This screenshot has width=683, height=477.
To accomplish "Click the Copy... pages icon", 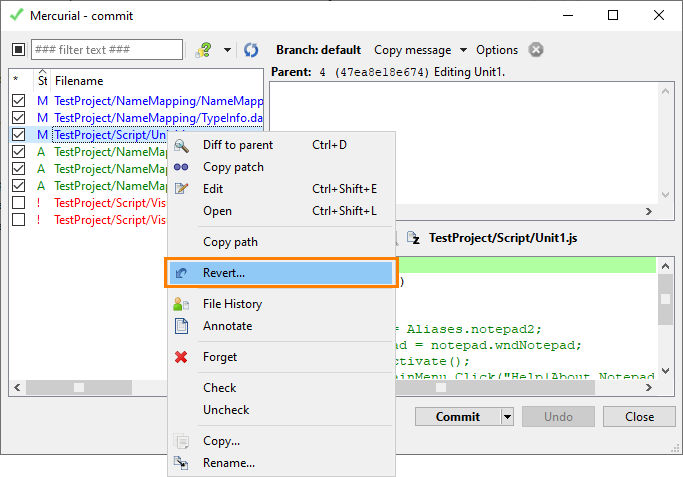I will tap(181, 441).
